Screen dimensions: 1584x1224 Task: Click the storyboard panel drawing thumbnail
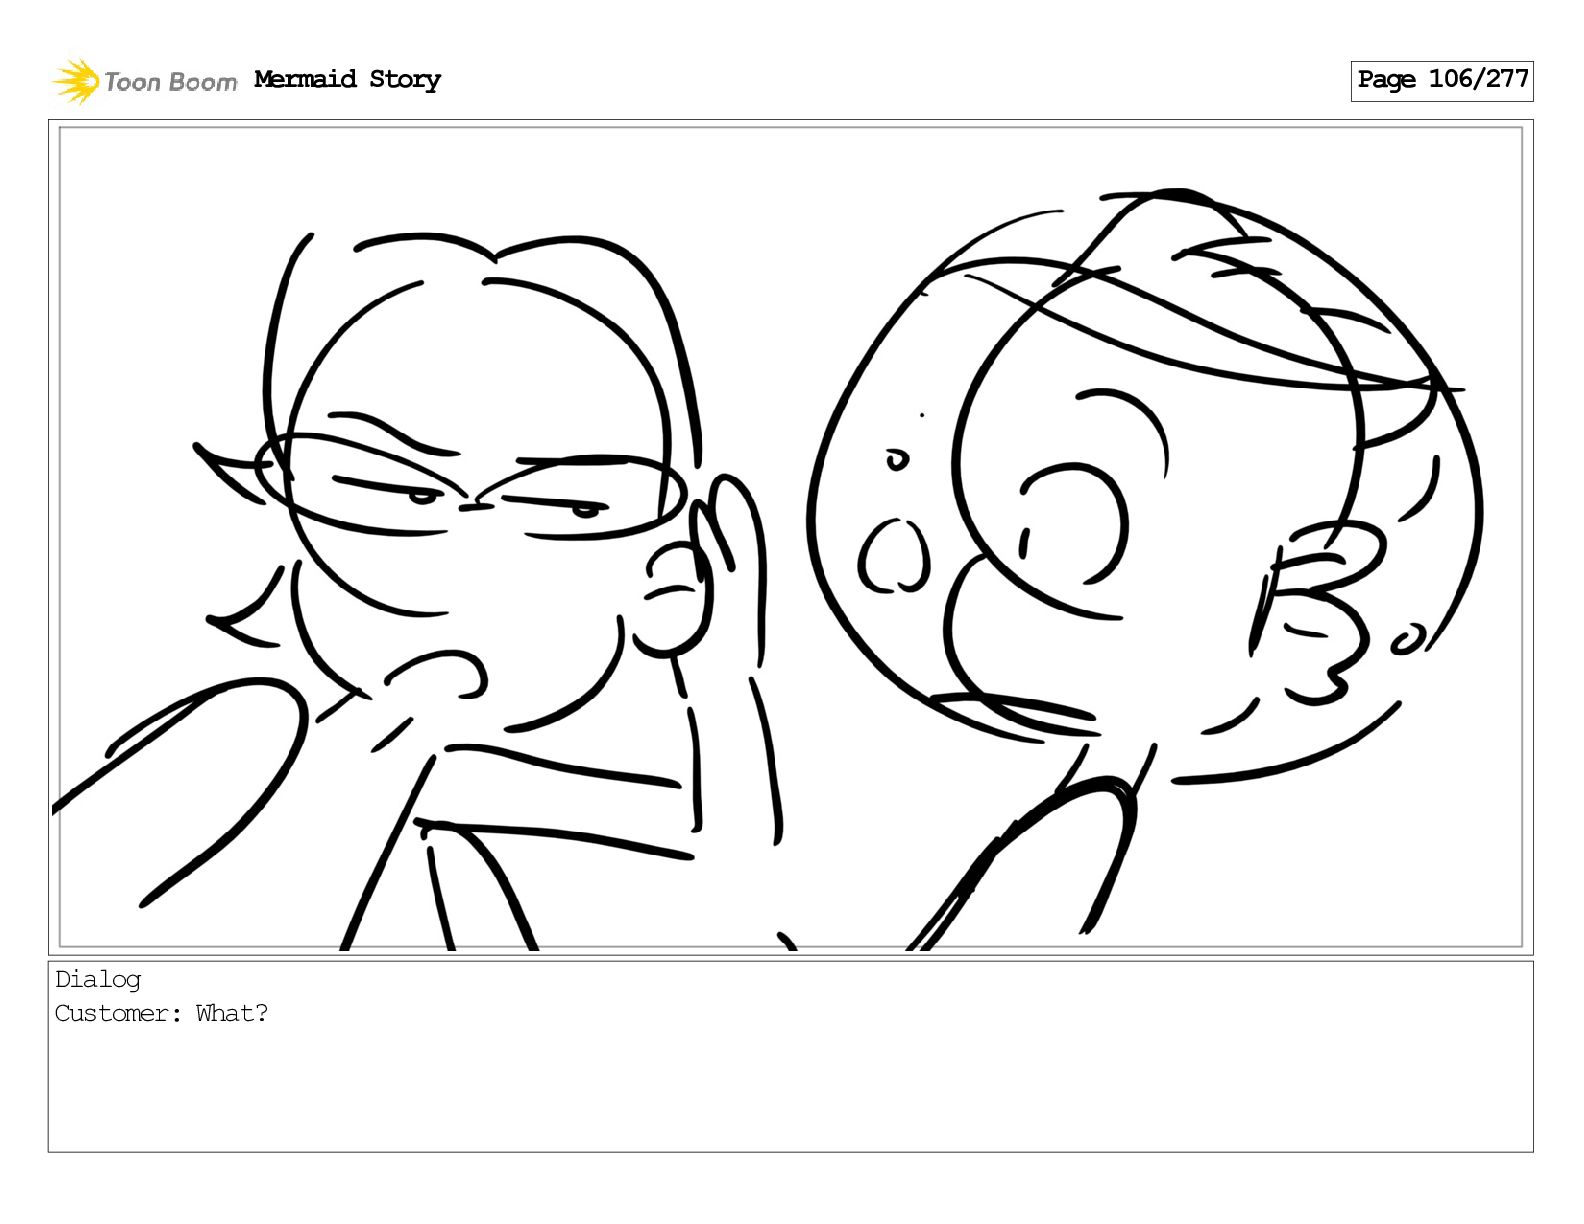(790, 537)
